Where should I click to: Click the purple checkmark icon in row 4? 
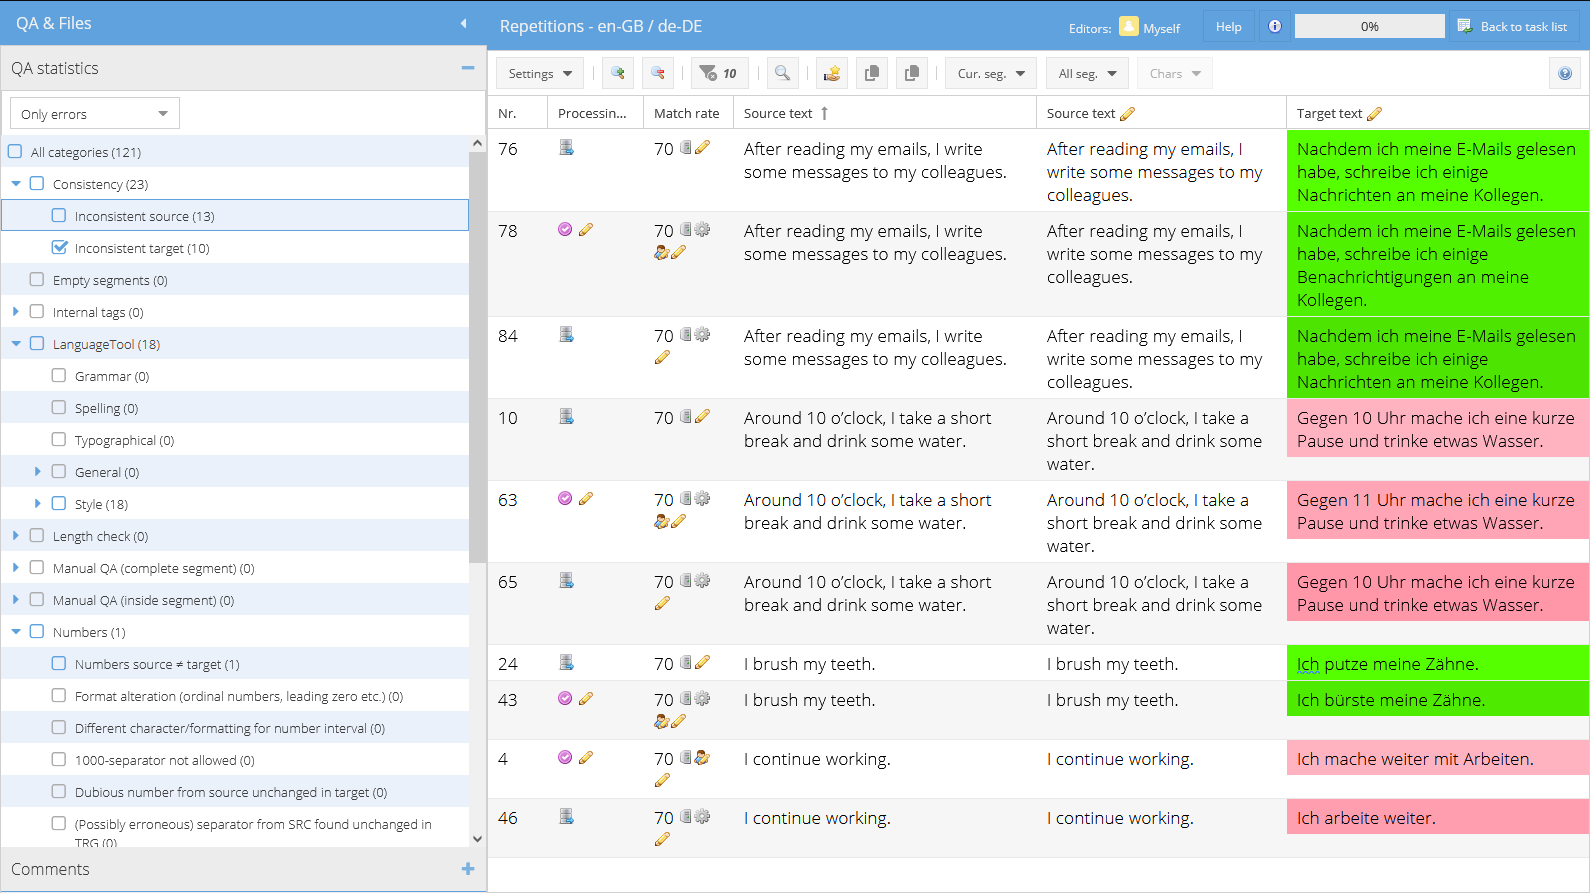pos(565,757)
